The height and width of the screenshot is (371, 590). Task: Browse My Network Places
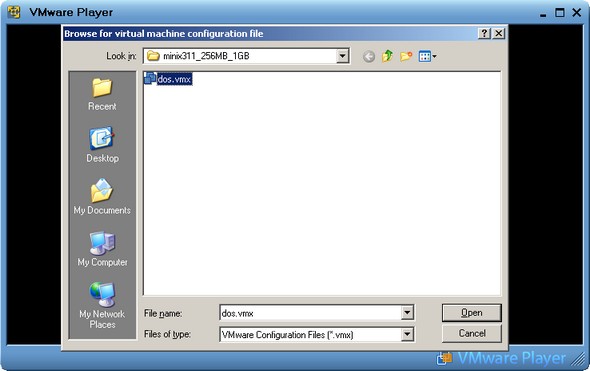pos(102,305)
